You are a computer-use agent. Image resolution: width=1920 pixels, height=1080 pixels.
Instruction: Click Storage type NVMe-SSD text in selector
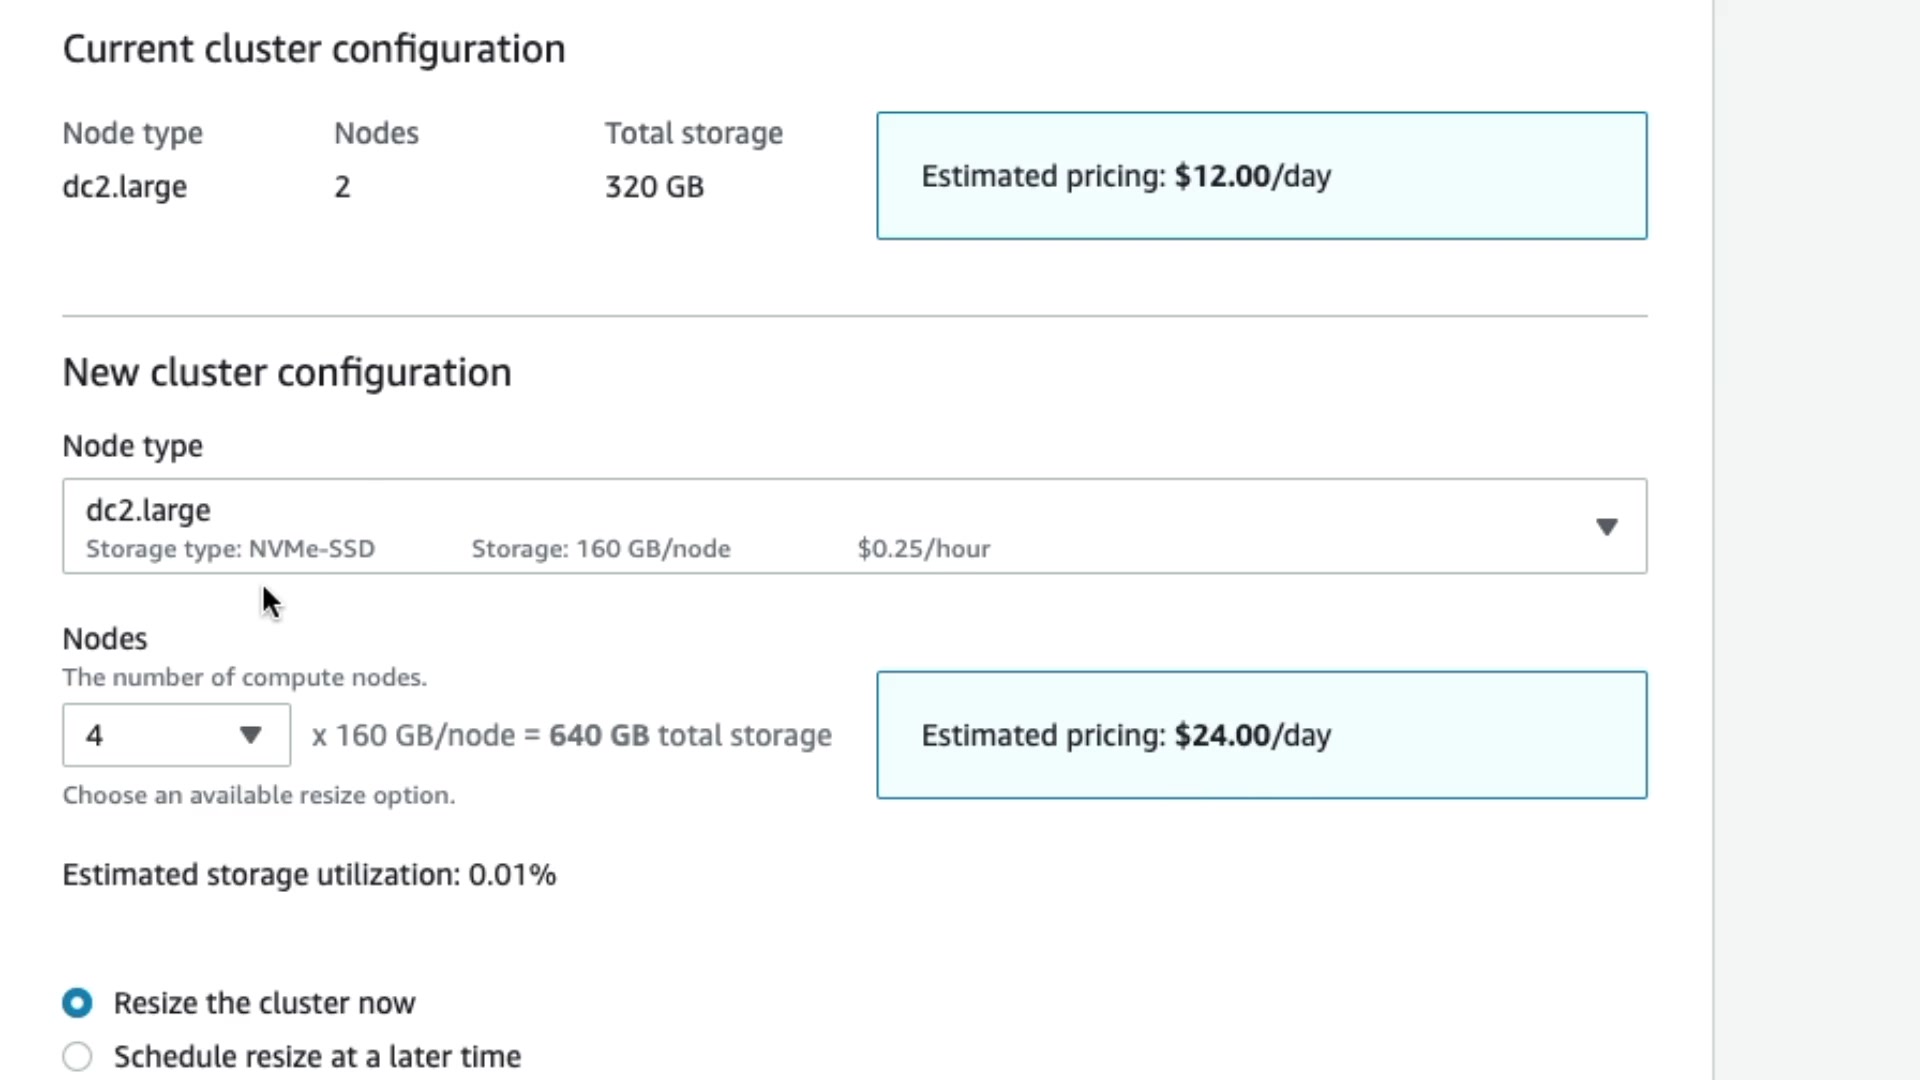pos(230,549)
